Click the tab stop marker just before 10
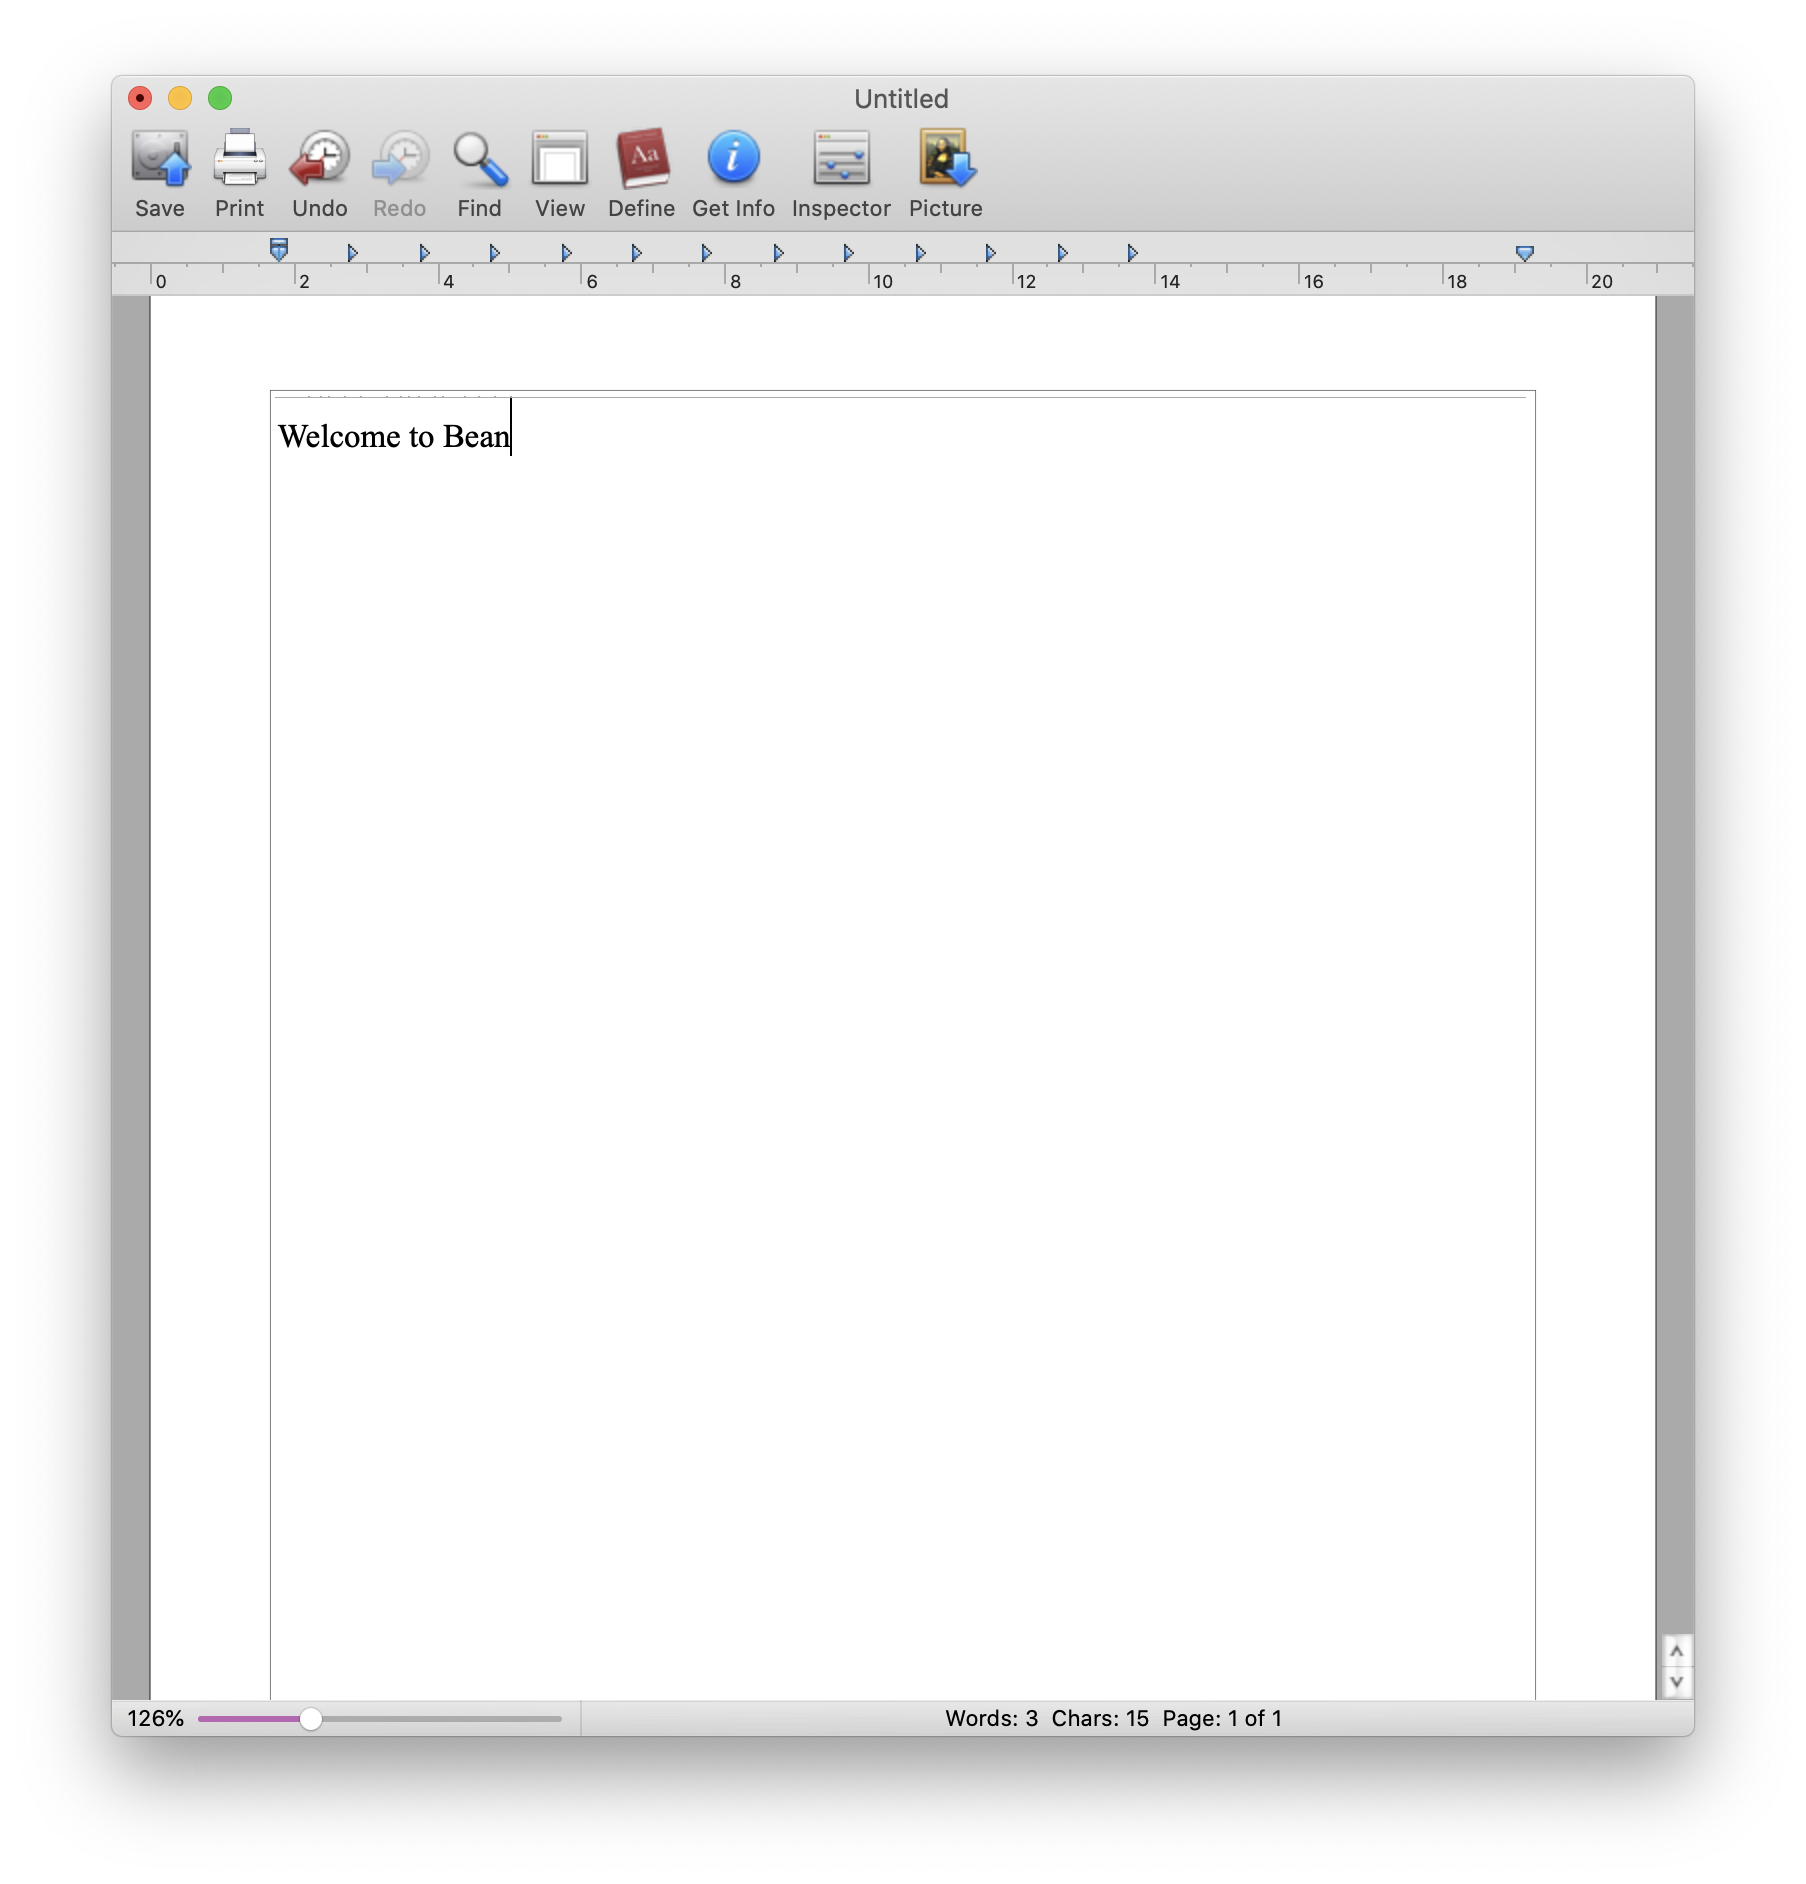1806x1884 pixels. point(848,253)
